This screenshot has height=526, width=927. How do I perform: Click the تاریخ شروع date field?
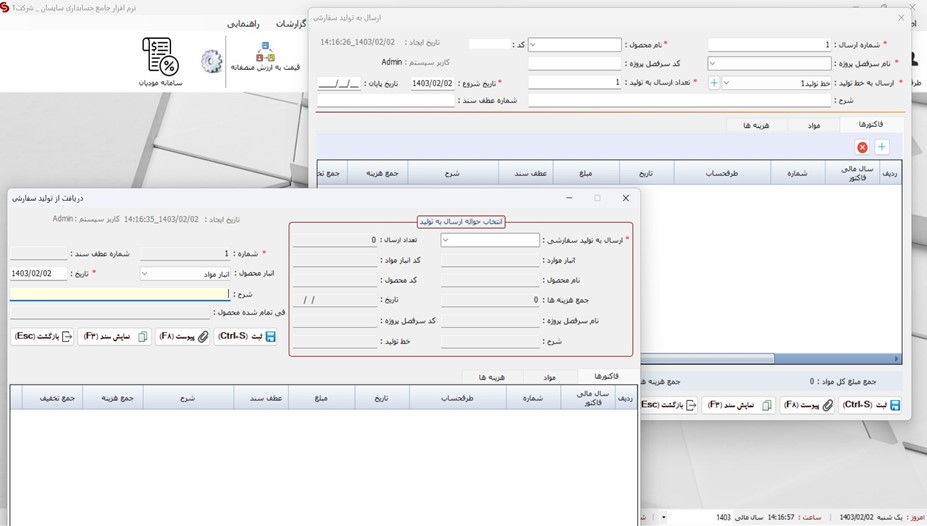pos(432,83)
